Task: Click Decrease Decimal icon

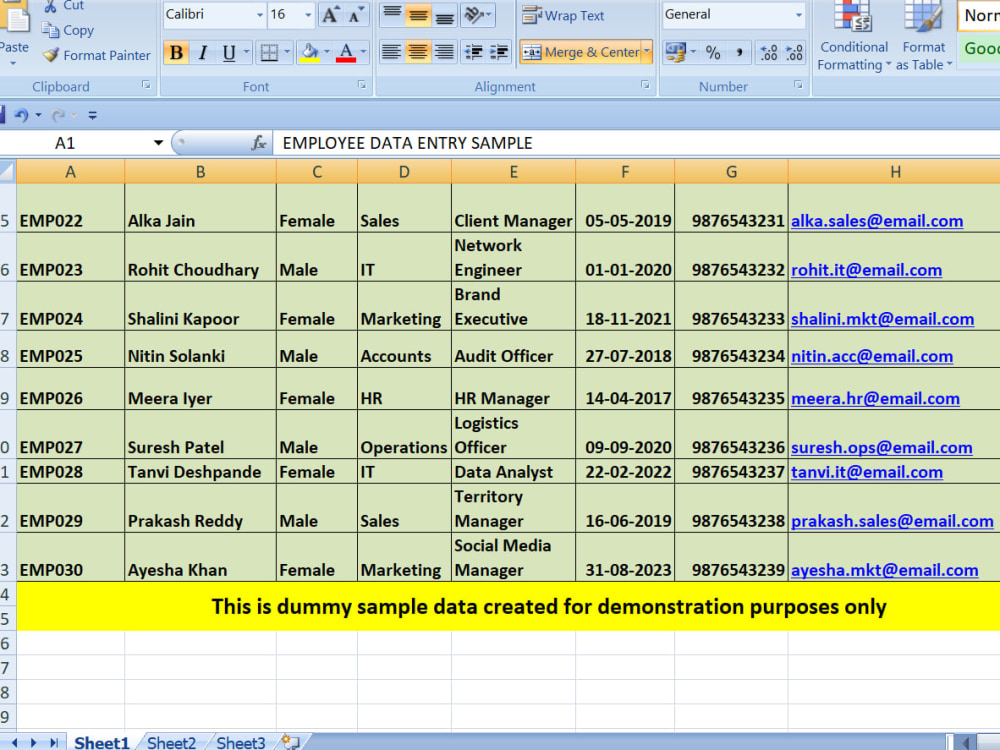Action: click(795, 52)
